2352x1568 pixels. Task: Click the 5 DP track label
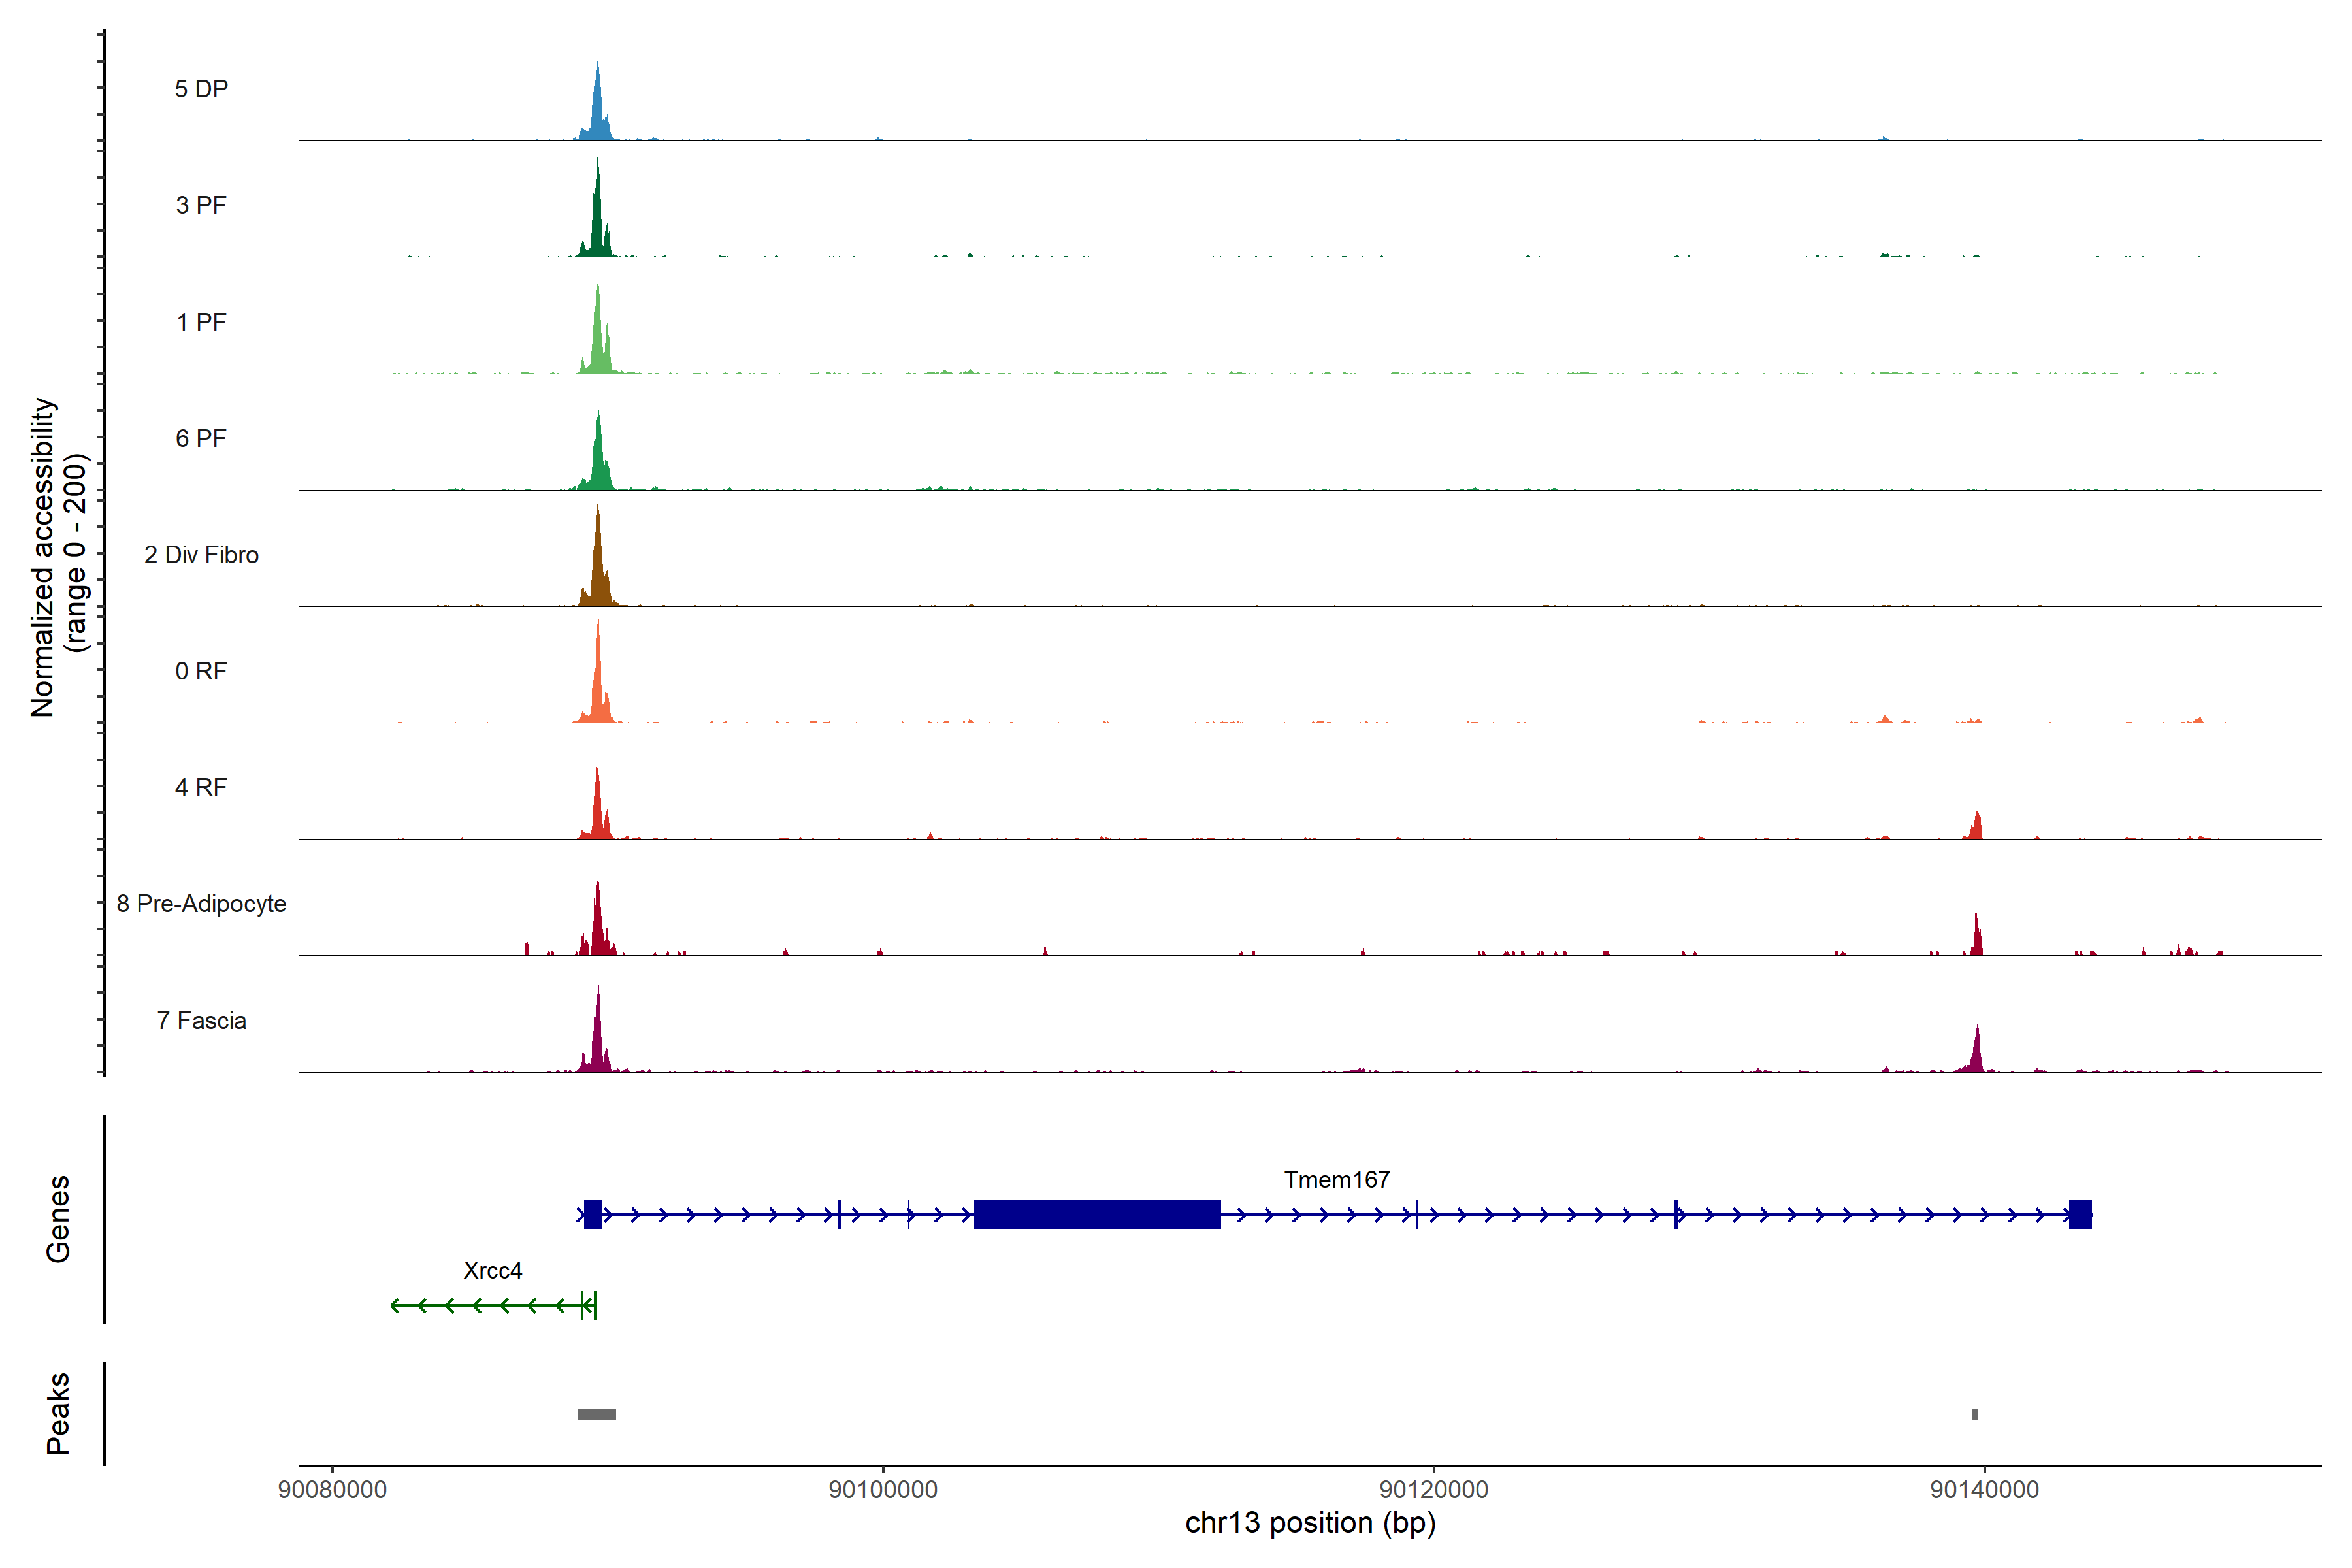[201, 89]
